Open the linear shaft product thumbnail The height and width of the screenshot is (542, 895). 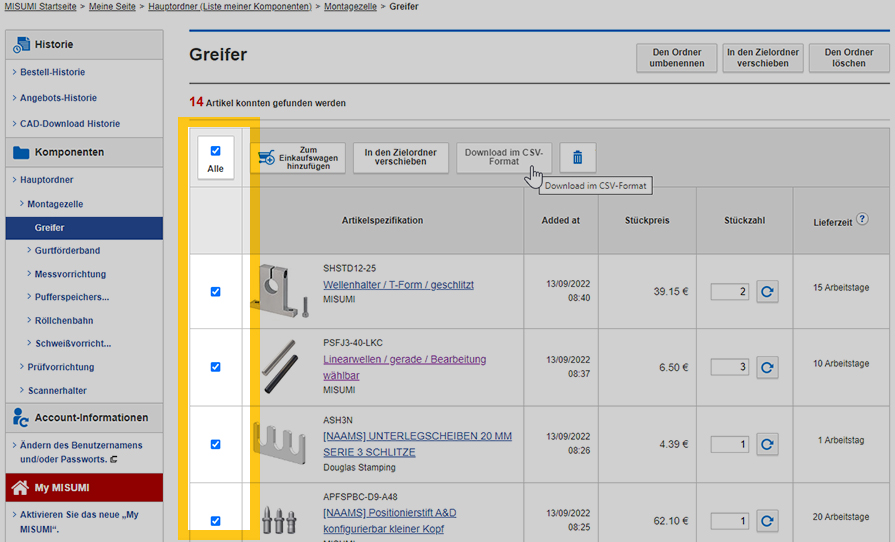click(x=279, y=367)
